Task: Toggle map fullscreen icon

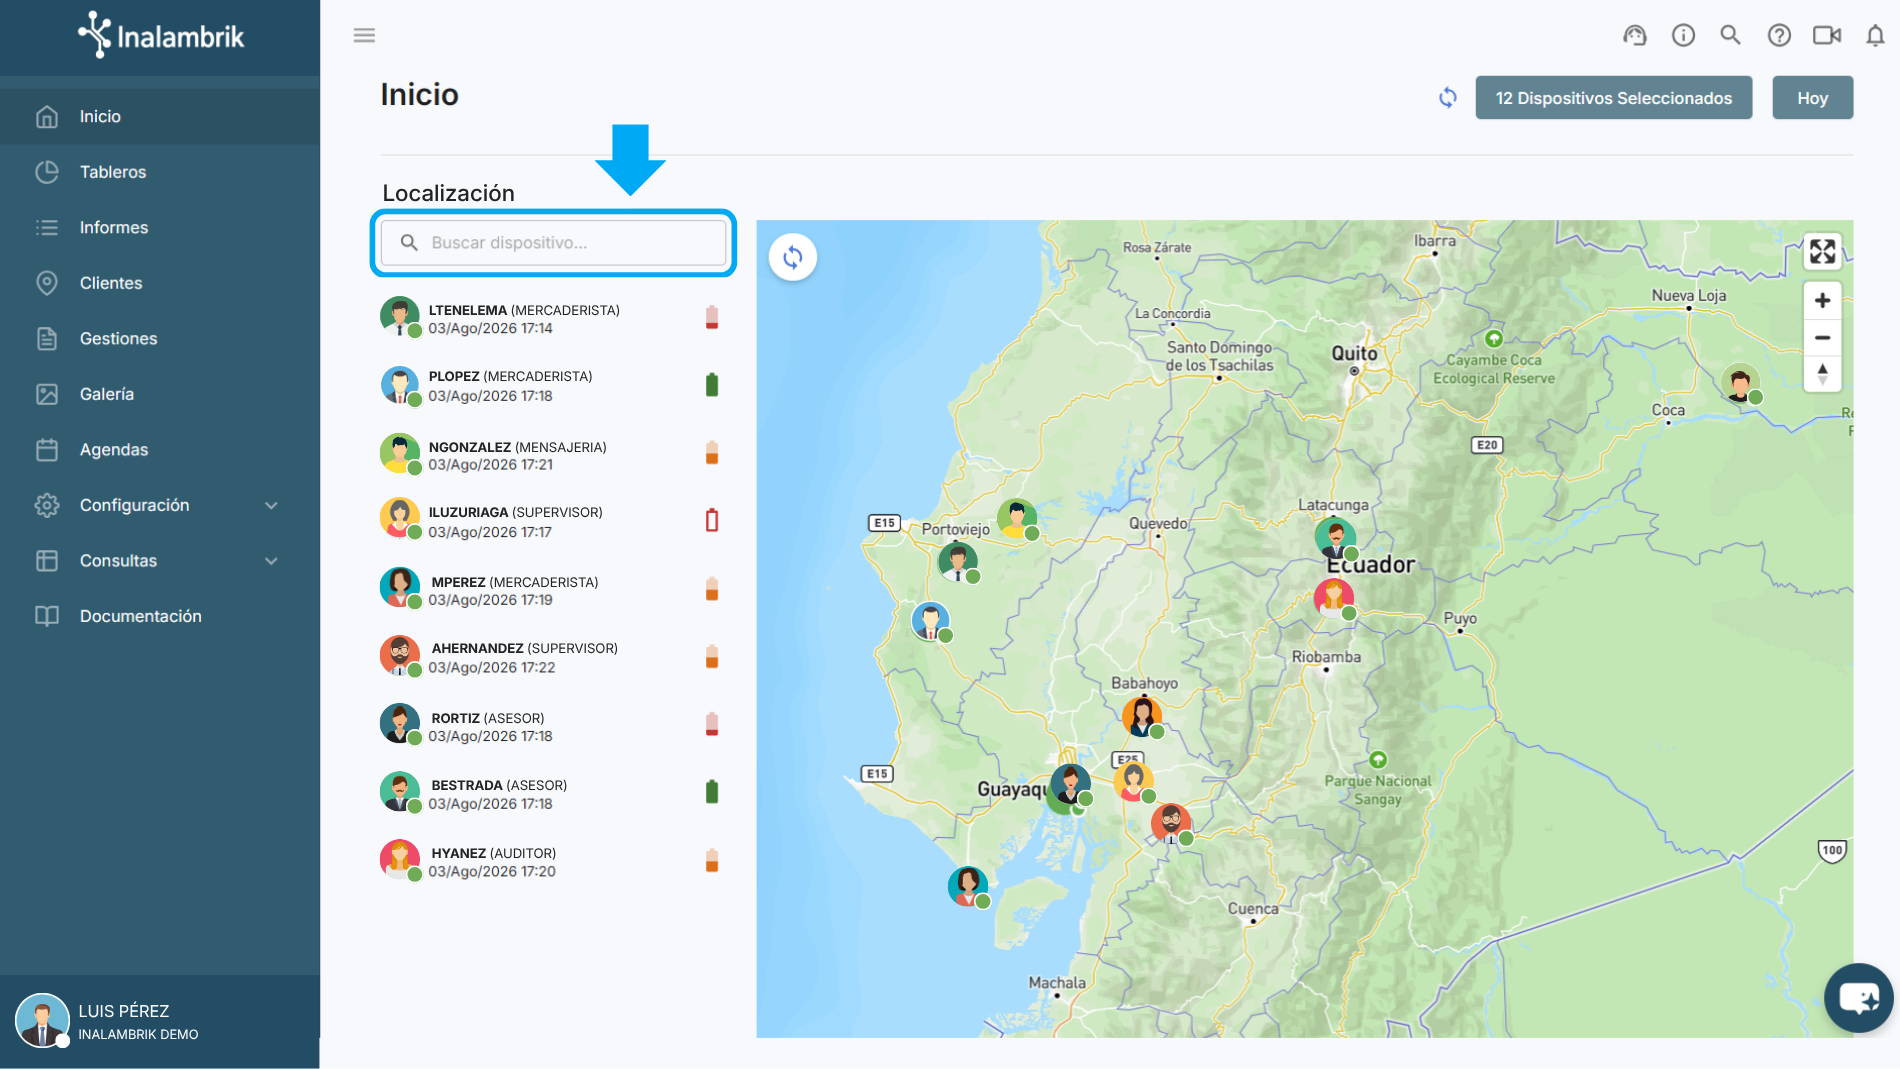Action: tap(1822, 251)
